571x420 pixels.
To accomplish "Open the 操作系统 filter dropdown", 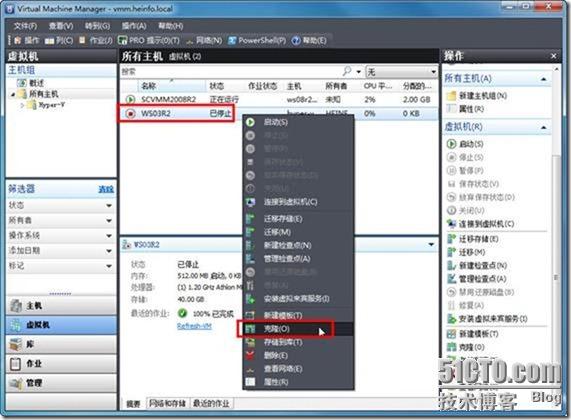I will pyautogui.click(x=109, y=236).
